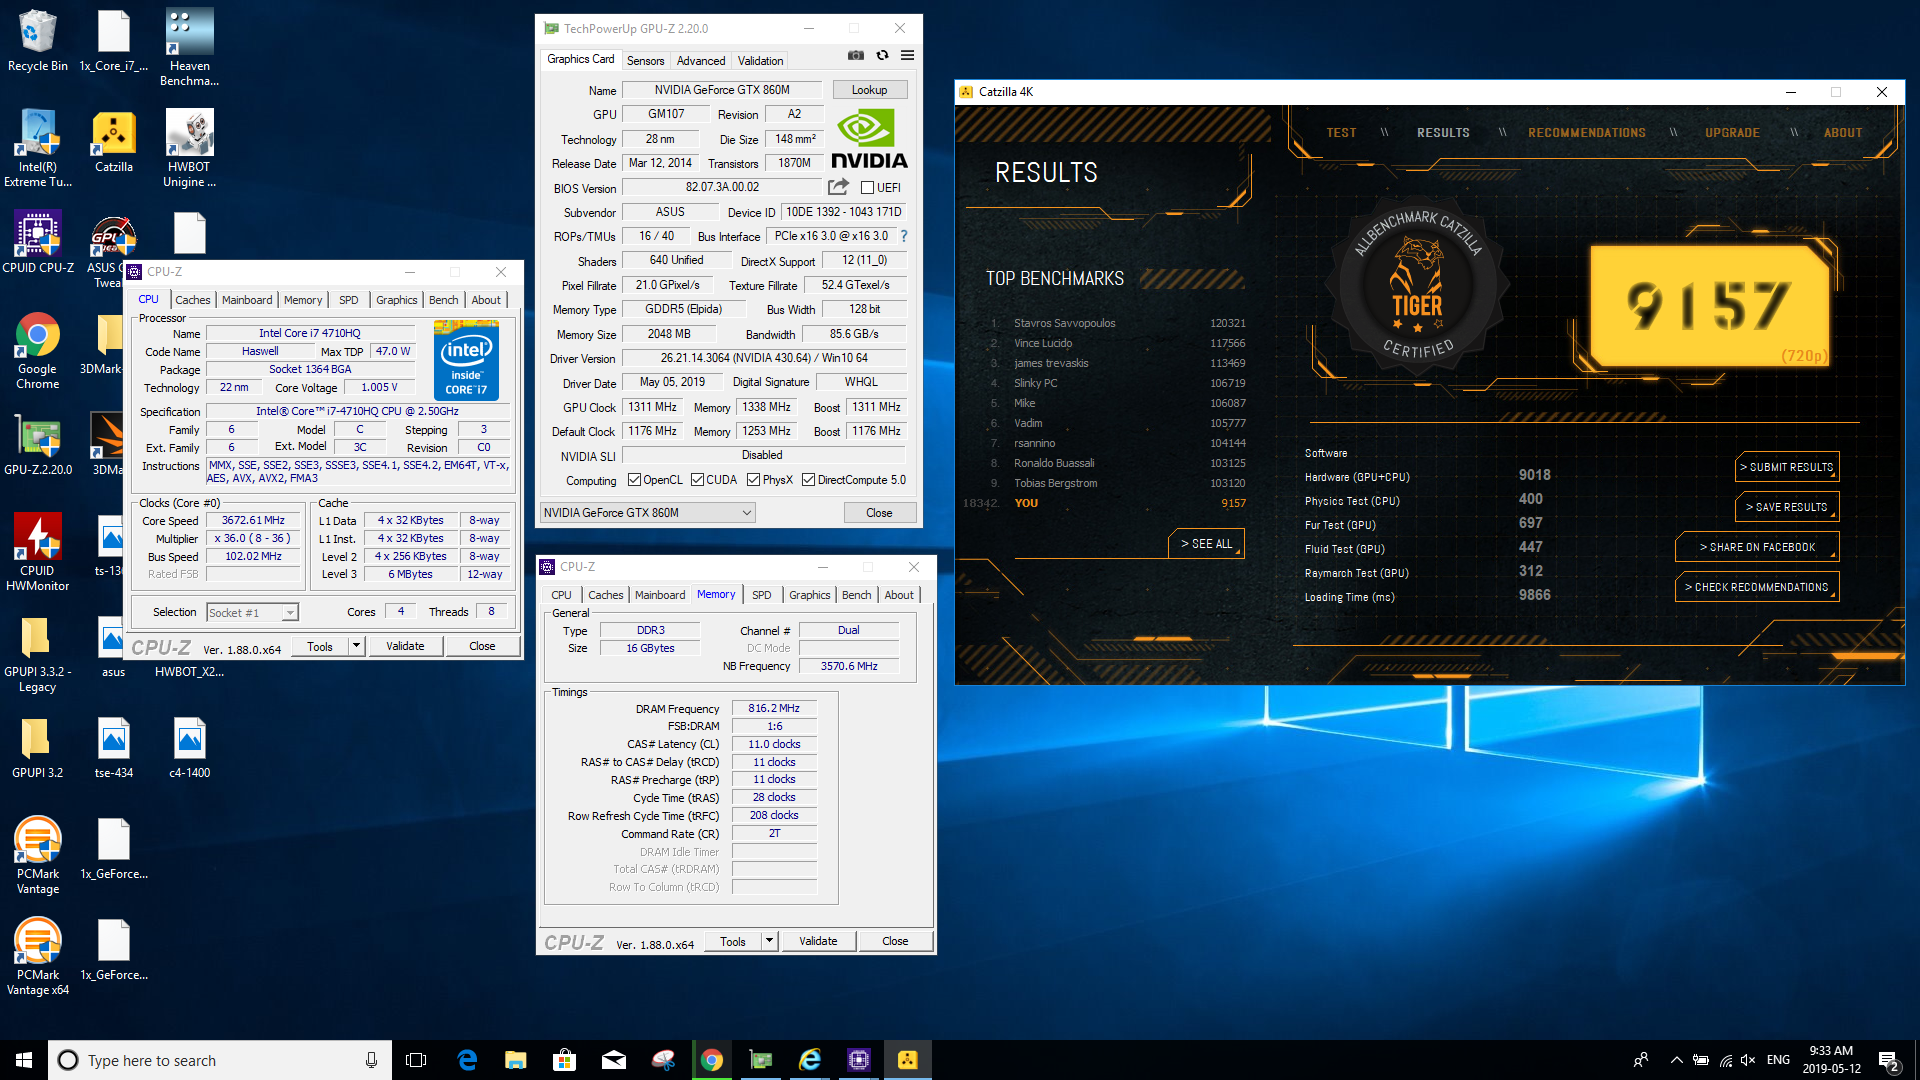Open c4-1400 image file

[x=189, y=748]
